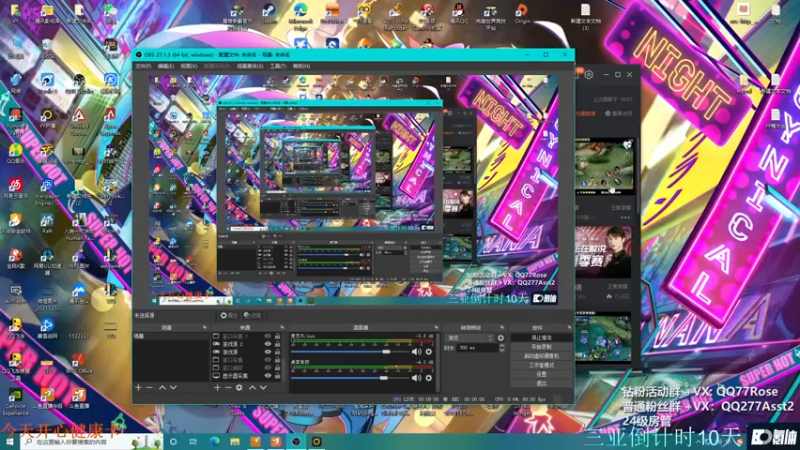Toggle the lock on the third source row 游戏源
800x450 pixels.
[278, 352]
